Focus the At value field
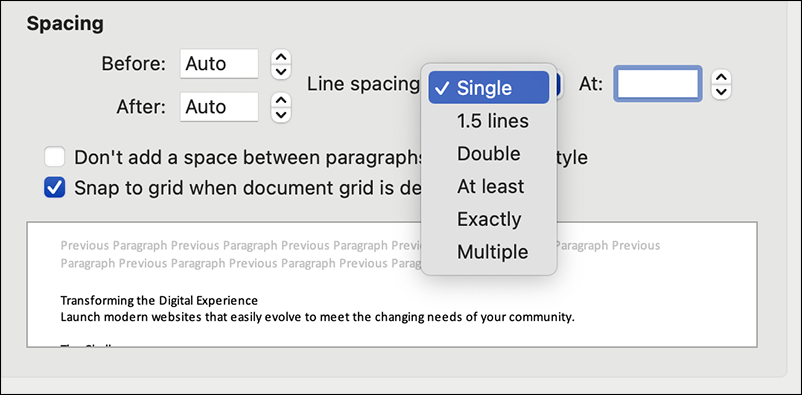 (x=657, y=83)
